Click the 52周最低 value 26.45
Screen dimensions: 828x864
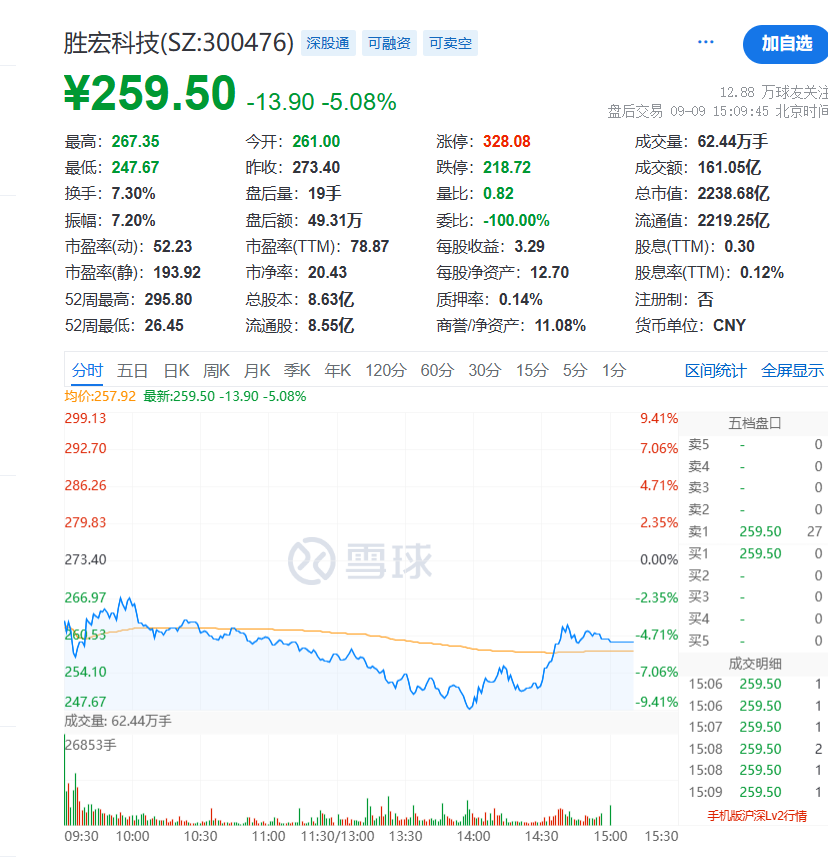point(164,325)
